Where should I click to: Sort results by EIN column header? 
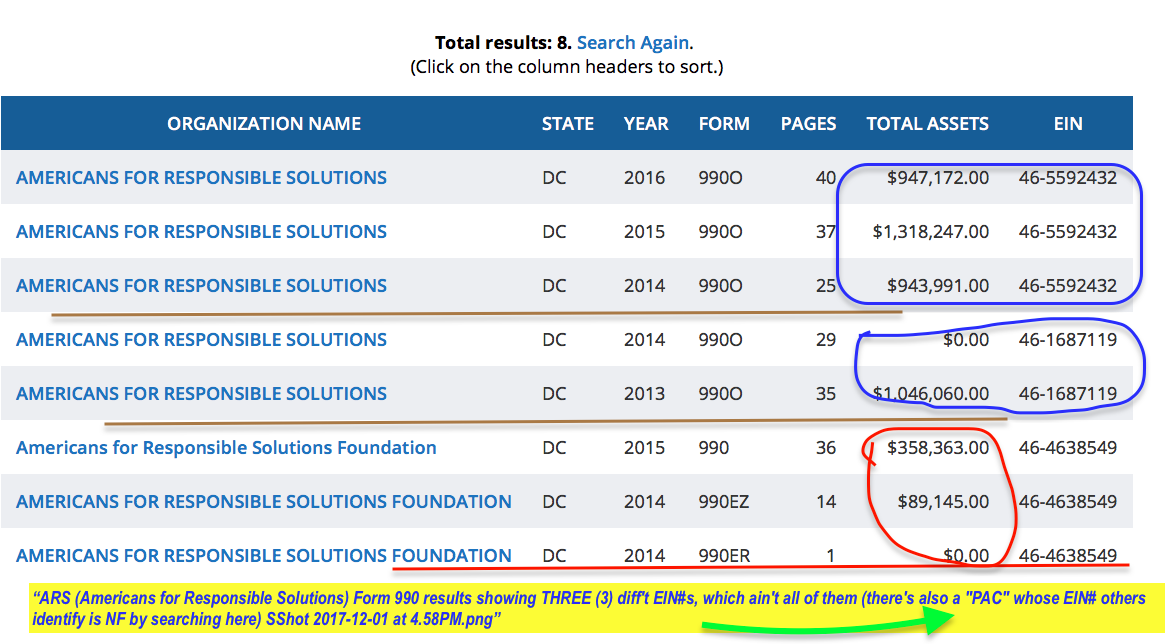point(1067,124)
